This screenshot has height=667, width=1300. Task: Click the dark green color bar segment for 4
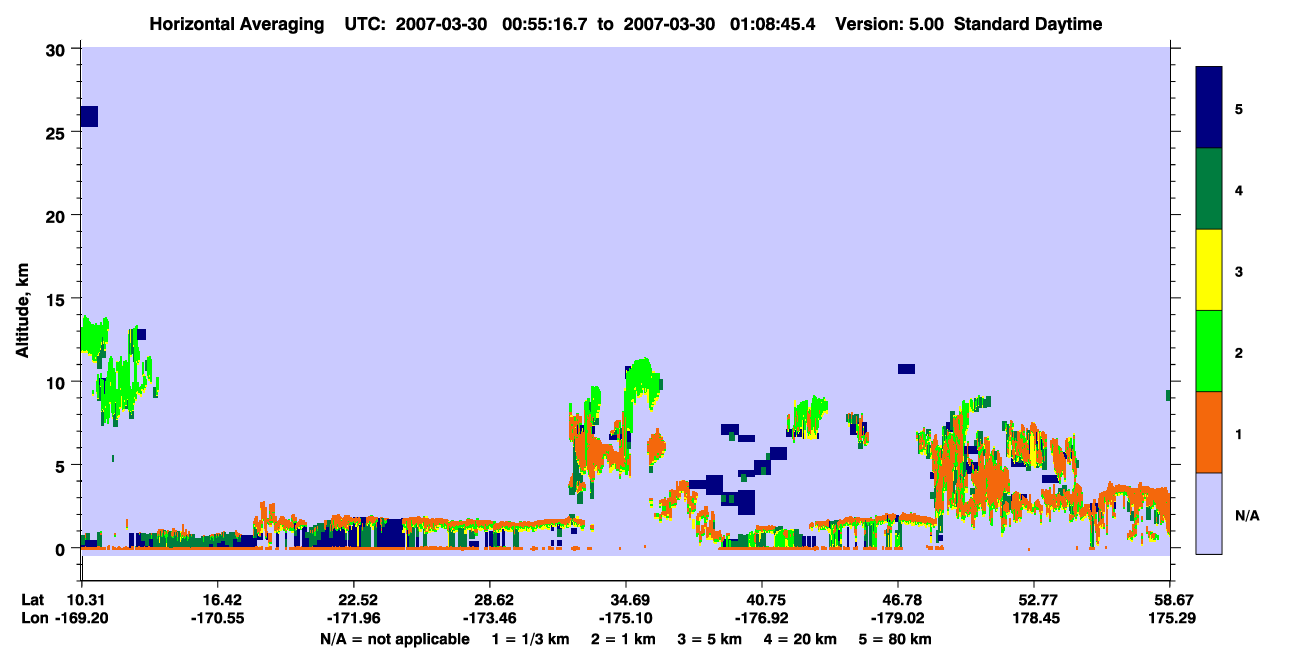[x=1209, y=189]
